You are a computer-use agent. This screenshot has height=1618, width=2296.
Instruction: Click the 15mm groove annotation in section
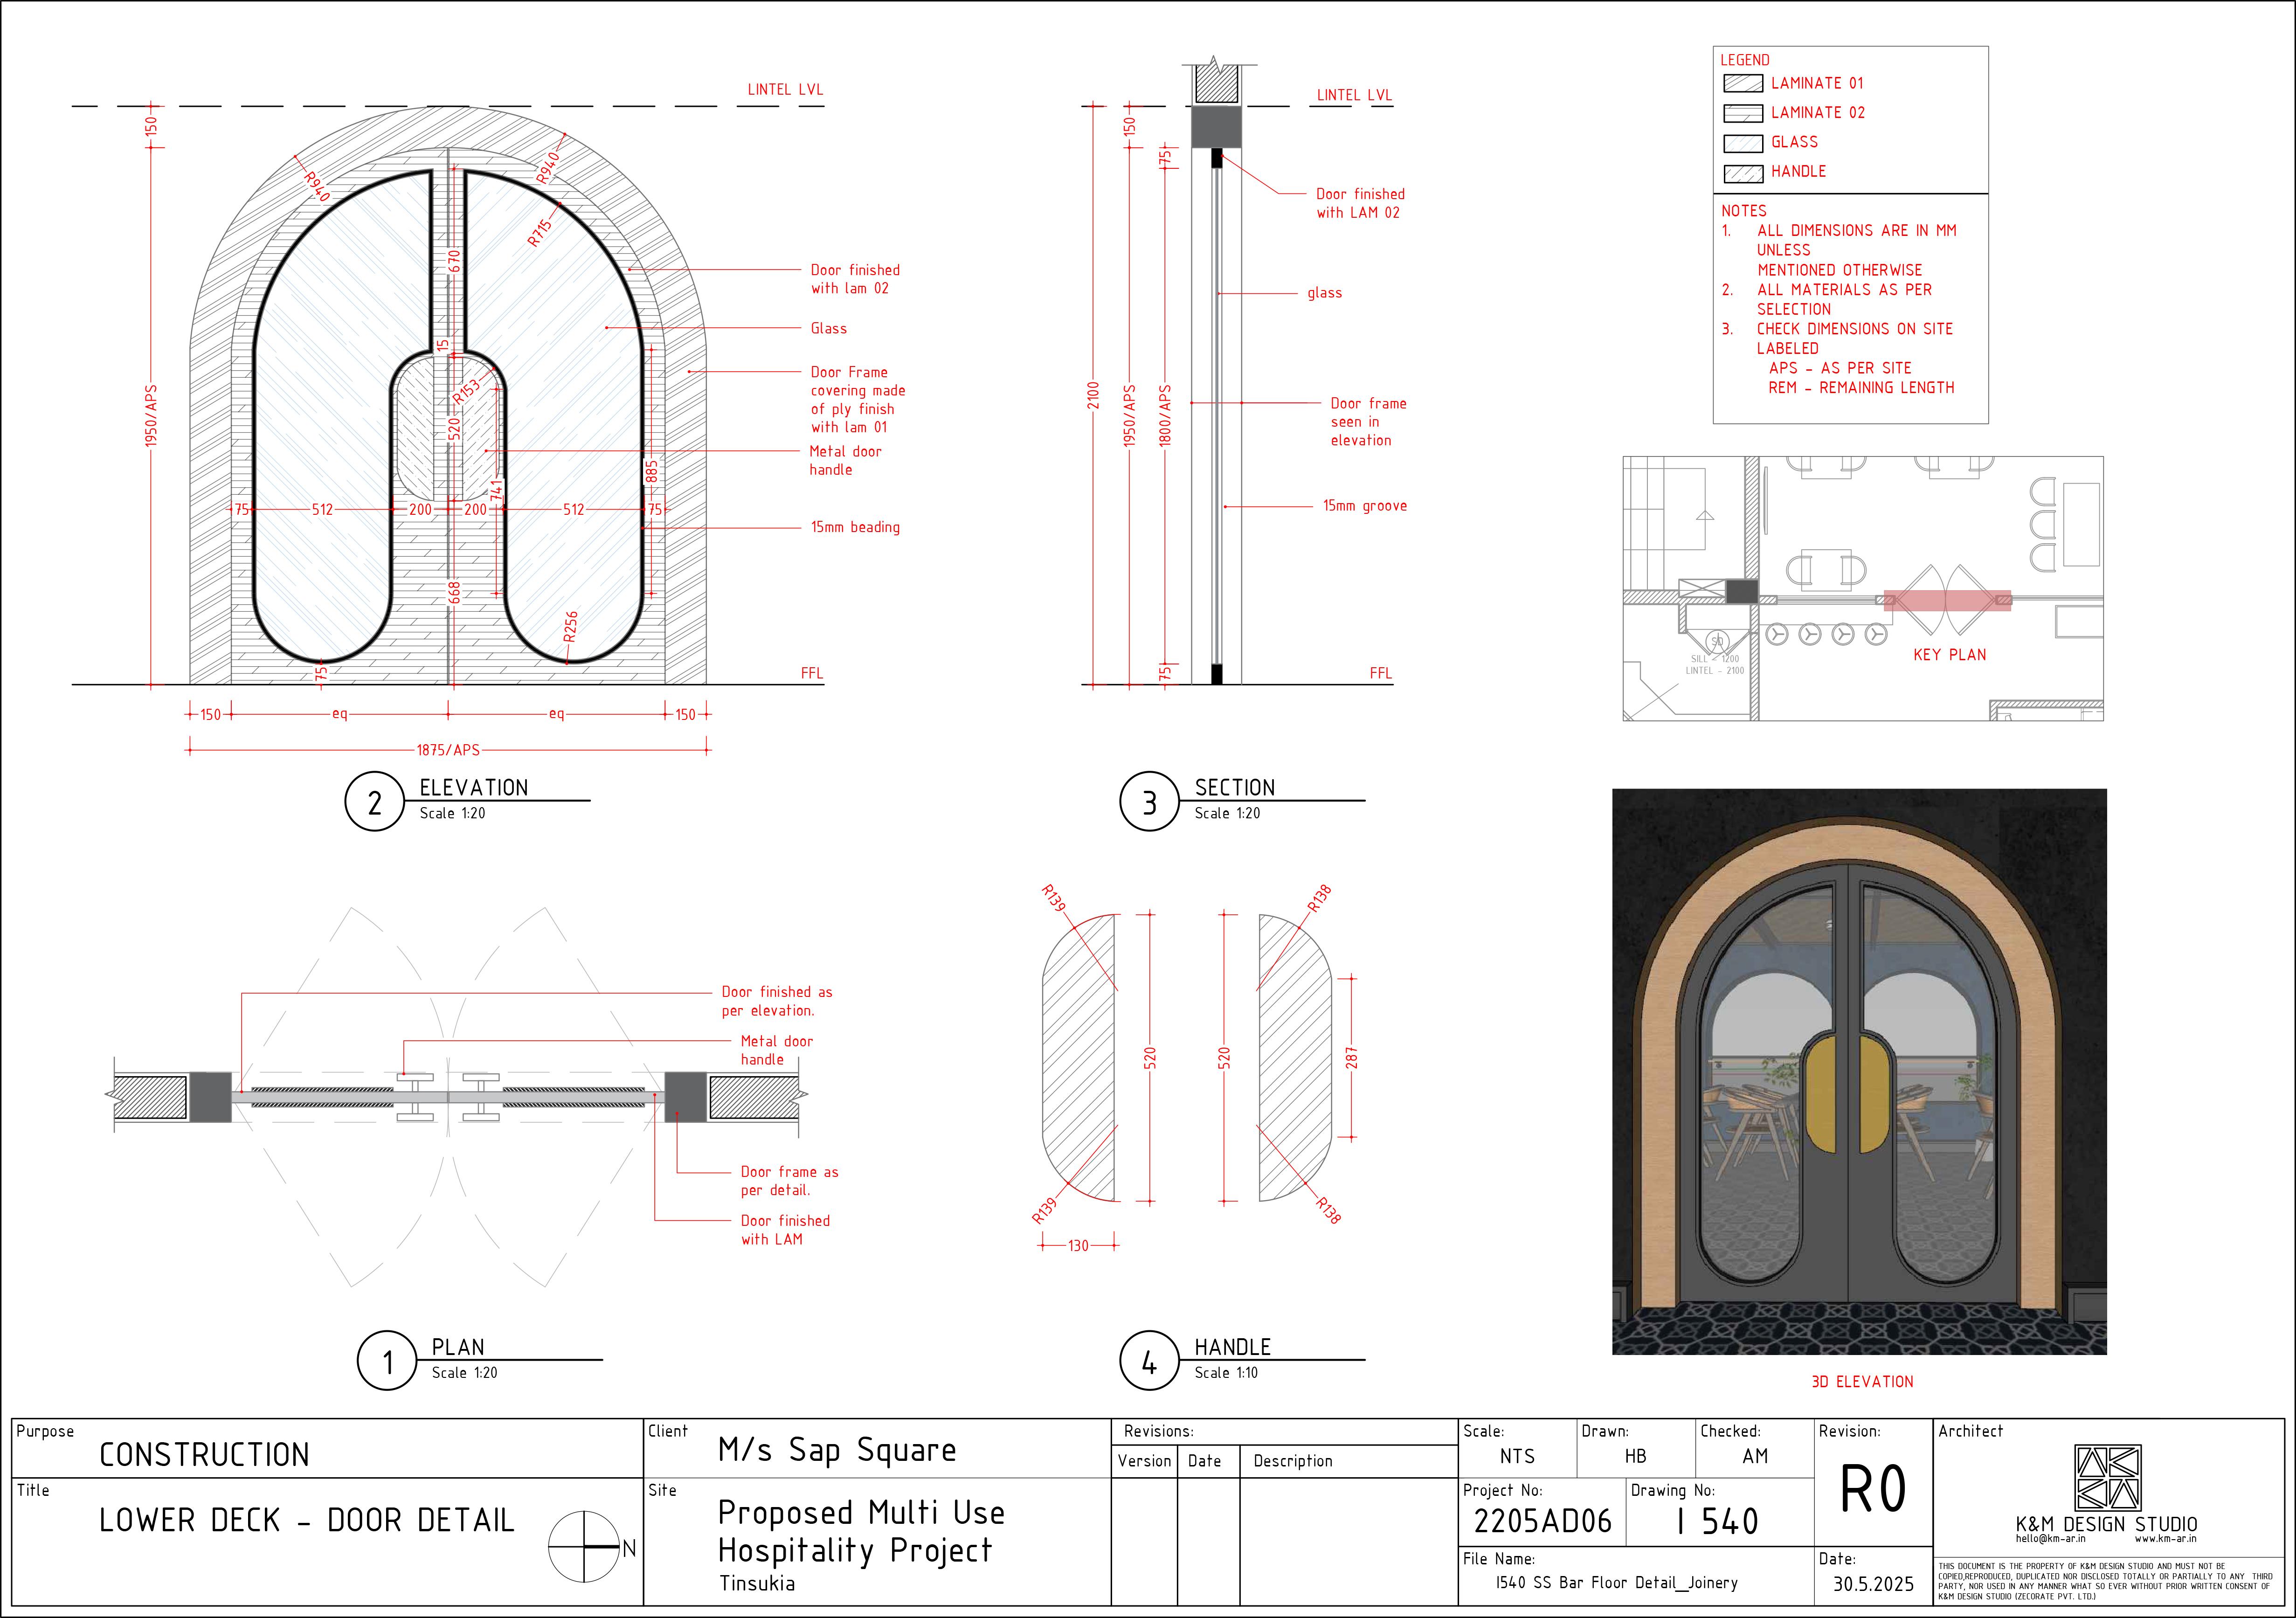pos(1364,506)
